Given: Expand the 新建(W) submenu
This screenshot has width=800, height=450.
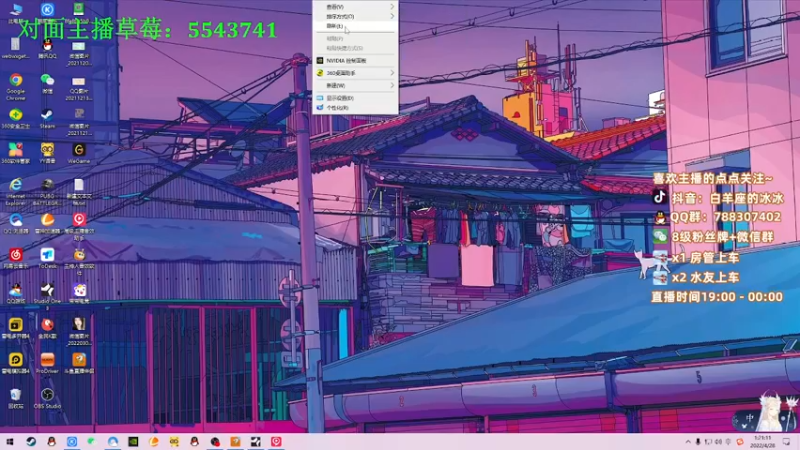Looking at the screenshot, I should coord(355,85).
